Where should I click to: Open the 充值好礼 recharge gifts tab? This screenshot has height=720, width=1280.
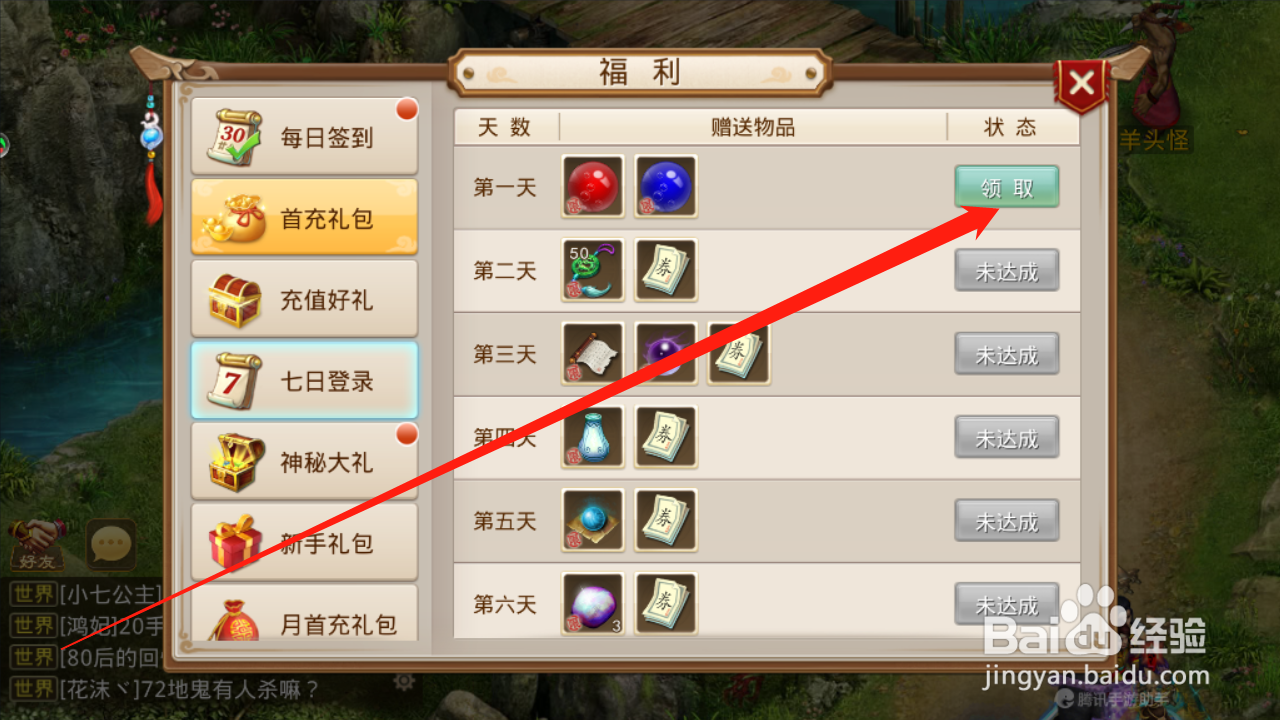click(x=304, y=299)
